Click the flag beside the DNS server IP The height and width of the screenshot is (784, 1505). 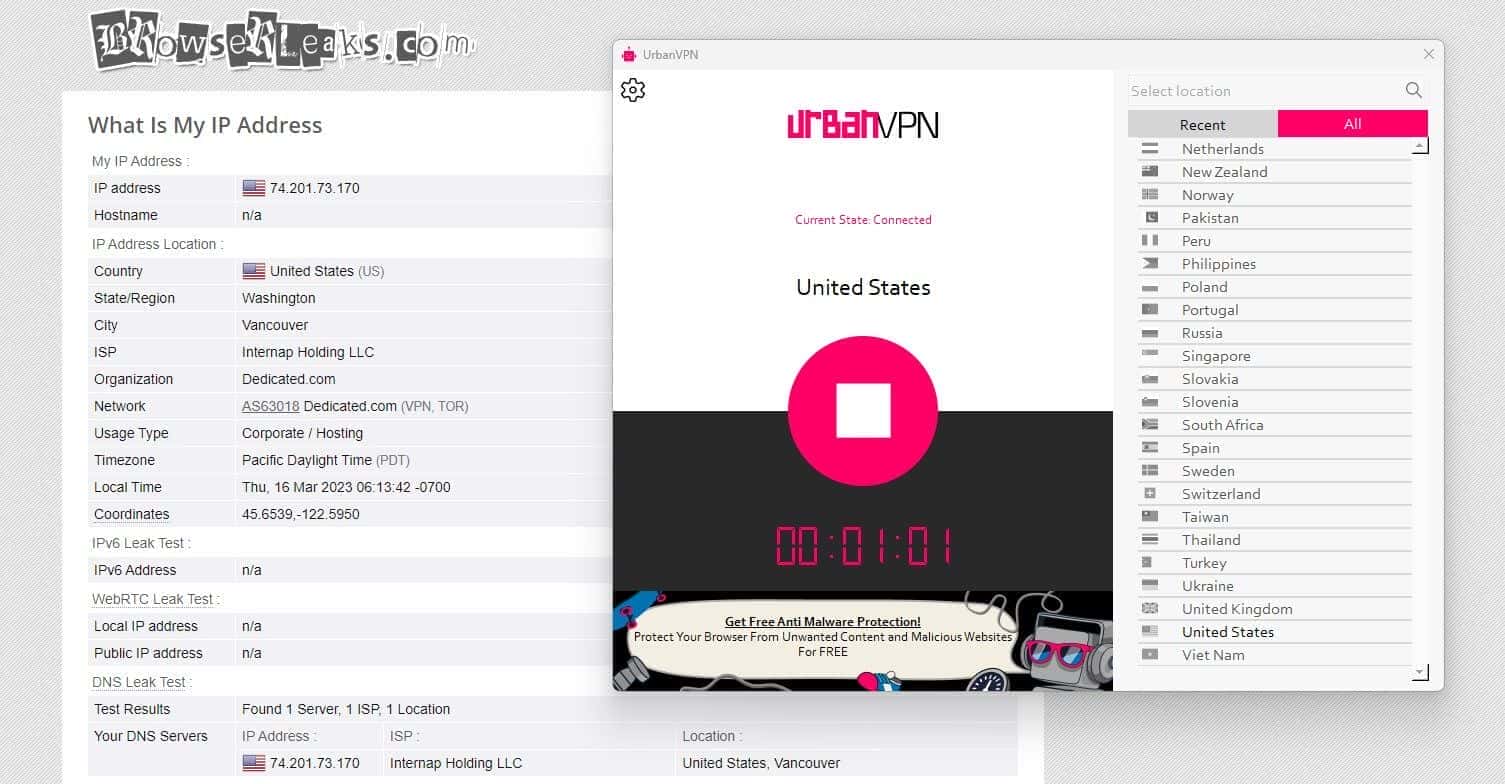pos(254,763)
